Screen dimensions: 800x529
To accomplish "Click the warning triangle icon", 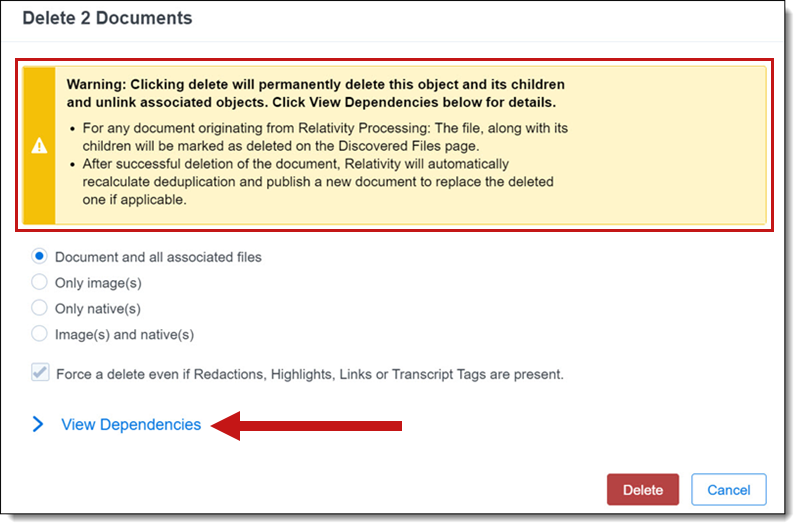I will pyautogui.click(x=39, y=146).
